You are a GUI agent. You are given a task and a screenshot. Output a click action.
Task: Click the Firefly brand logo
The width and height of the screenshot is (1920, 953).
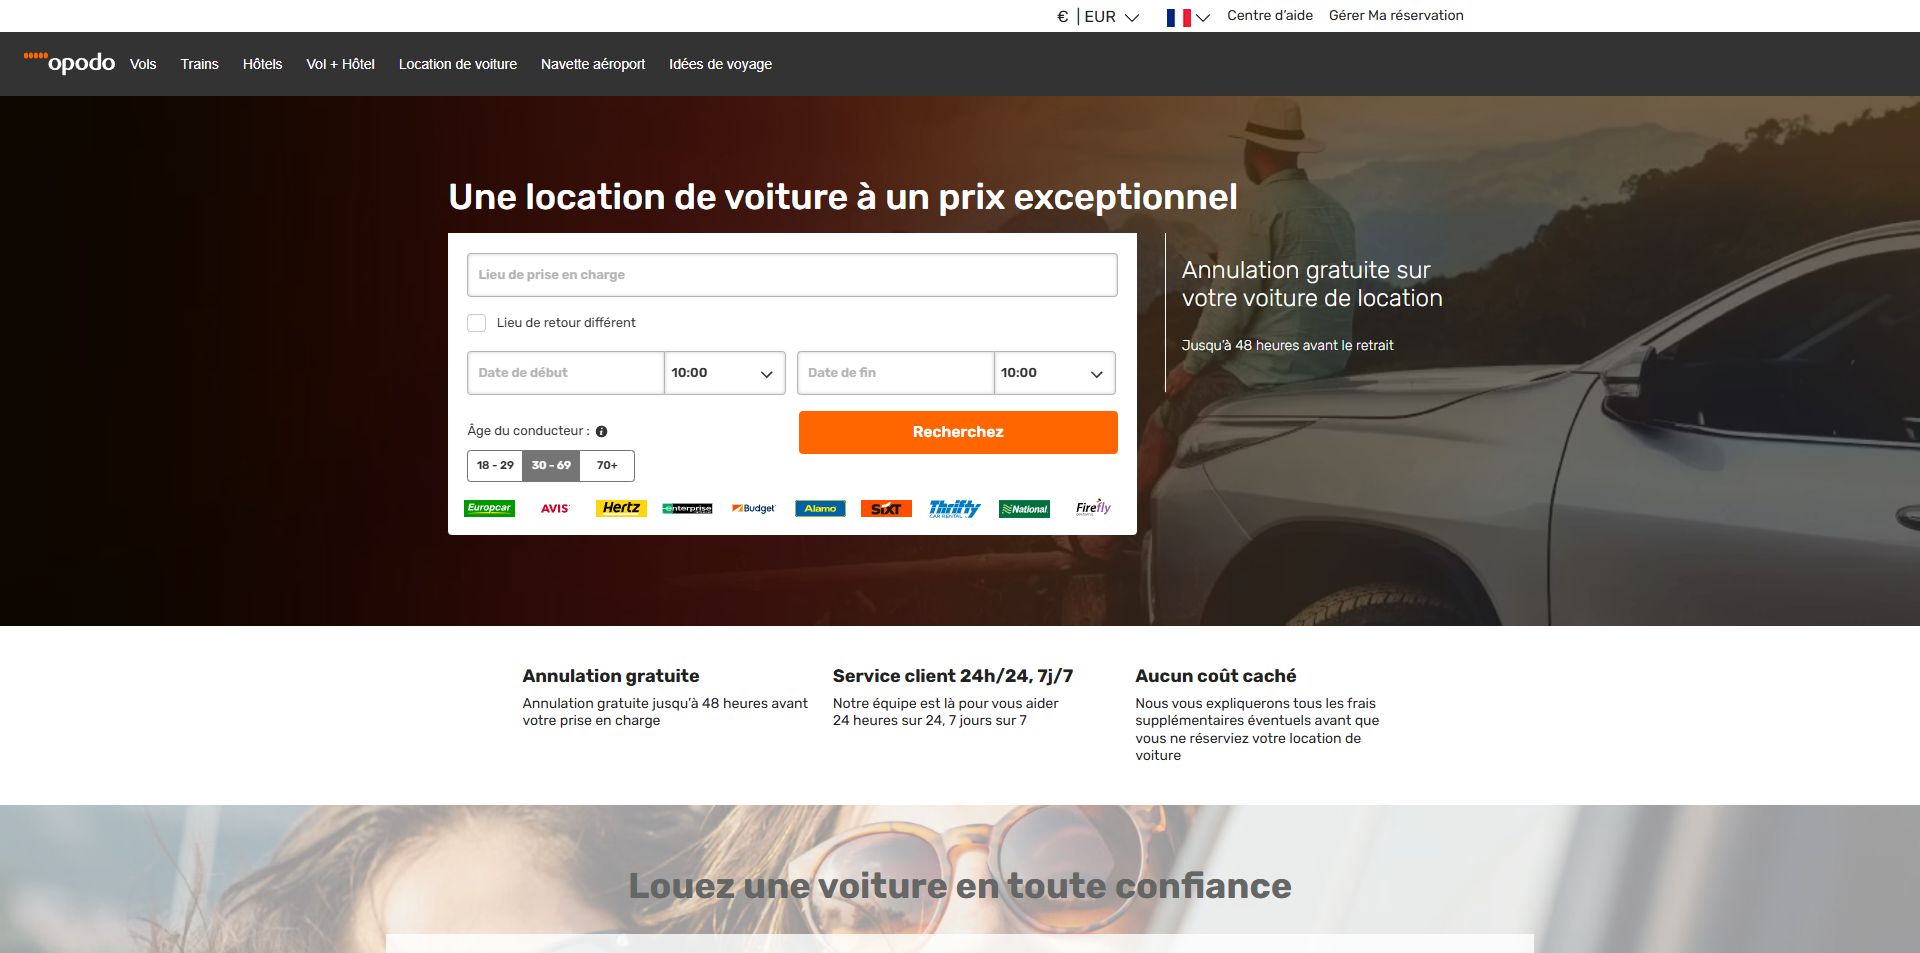[1093, 507]
